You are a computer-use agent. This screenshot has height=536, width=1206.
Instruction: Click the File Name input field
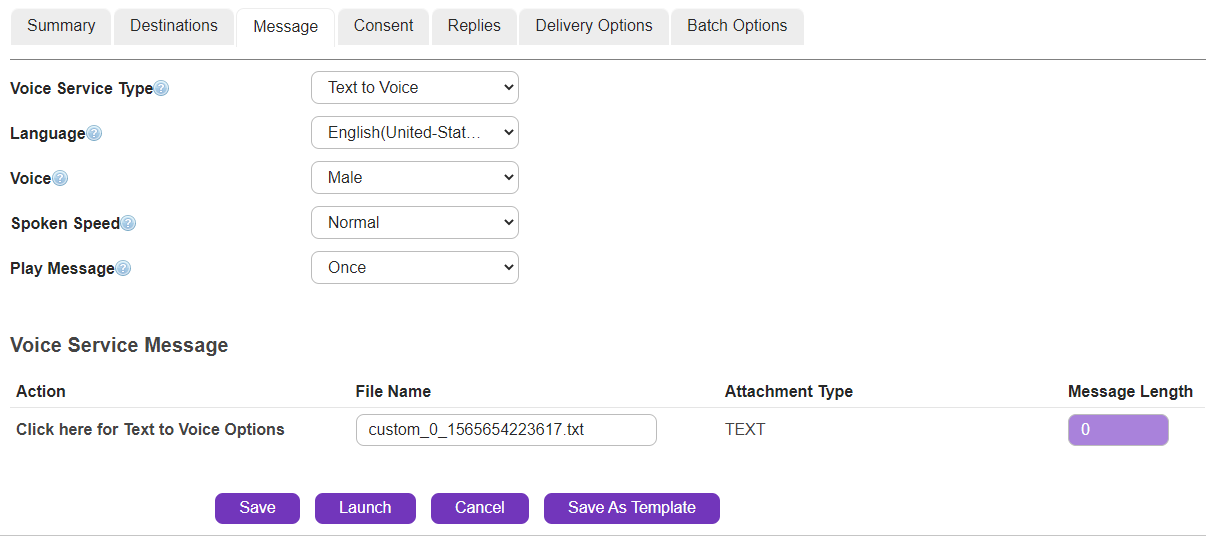coord(506,430)
